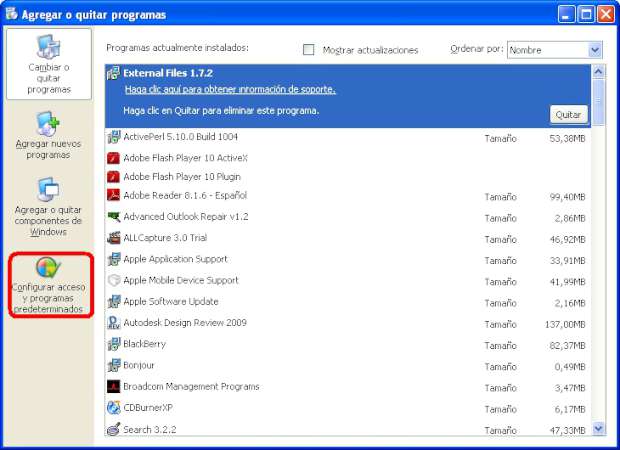Screen dimensions: 620x450
Task: Click the scrollbar up arrow
Action: pyautogui.click(x=599, y=72)
